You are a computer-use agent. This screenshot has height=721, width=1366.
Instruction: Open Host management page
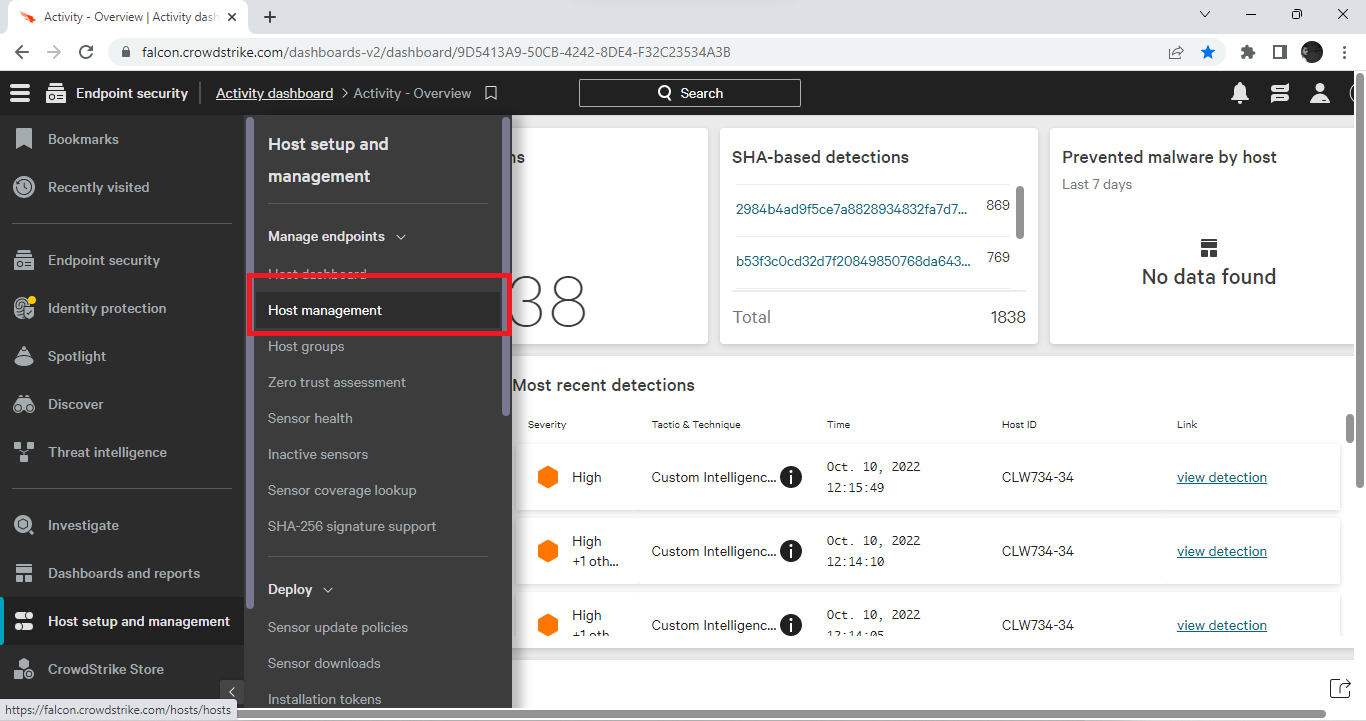[x=378, y=310]
